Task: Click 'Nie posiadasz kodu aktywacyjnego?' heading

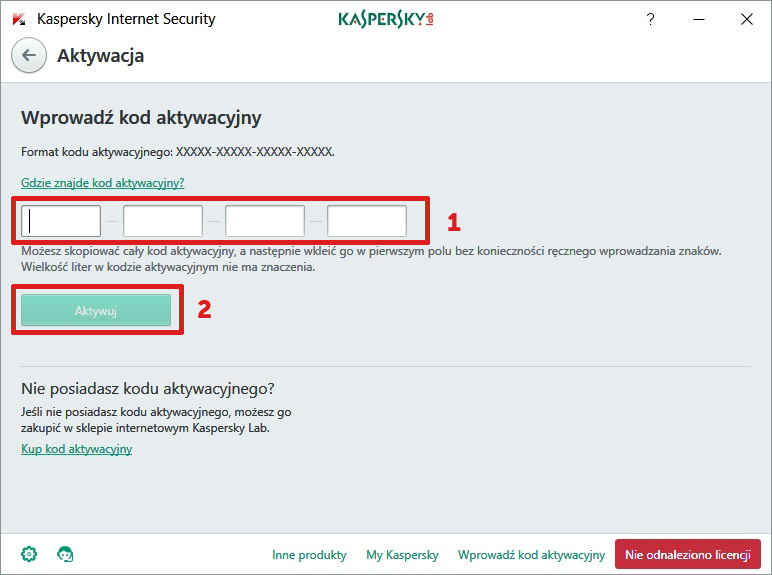Action: [148, 389]
